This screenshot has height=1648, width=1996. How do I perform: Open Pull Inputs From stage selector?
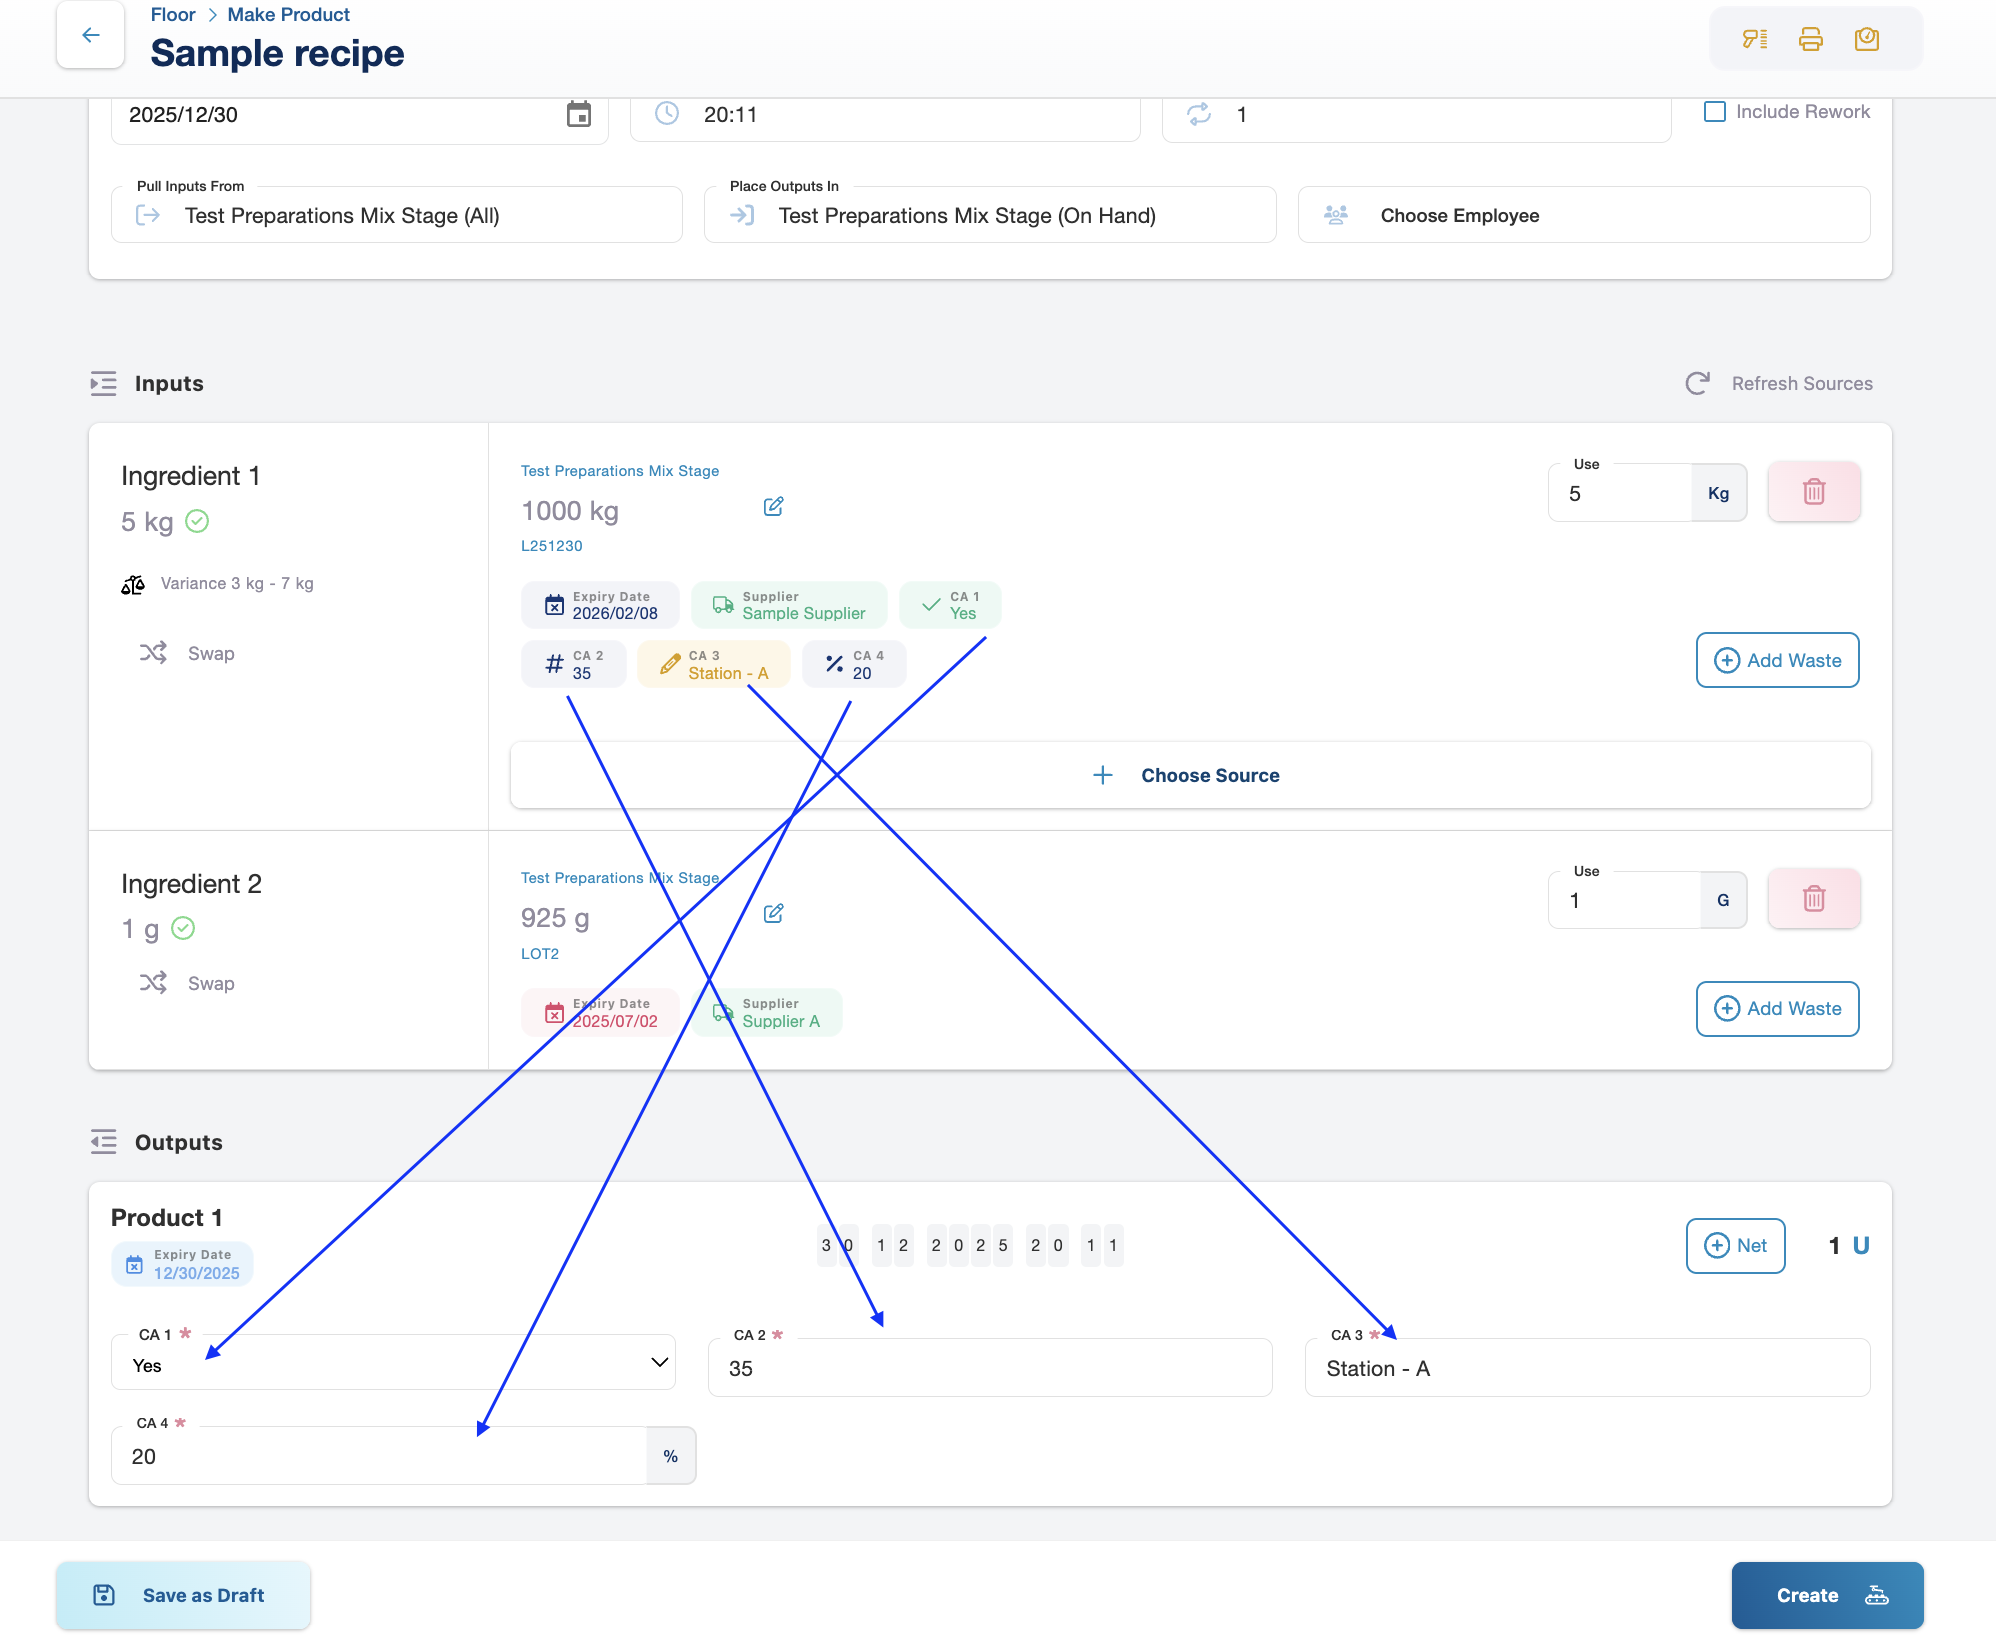pyautogui.click(x=397, y=216)
